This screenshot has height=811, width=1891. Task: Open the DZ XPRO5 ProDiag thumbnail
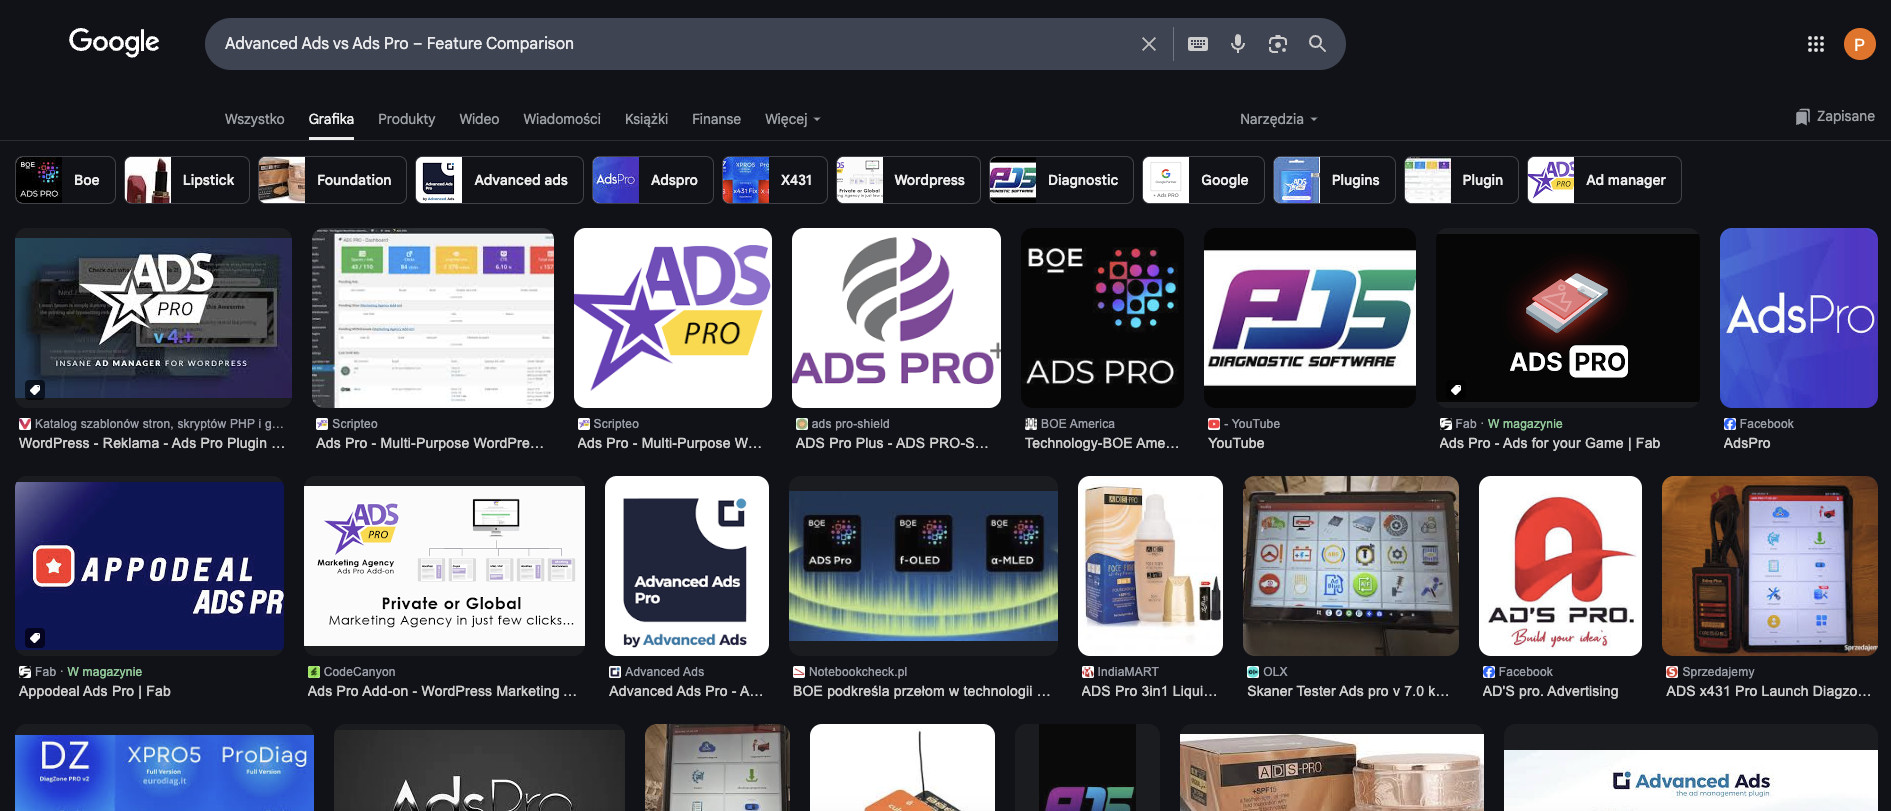164,768
